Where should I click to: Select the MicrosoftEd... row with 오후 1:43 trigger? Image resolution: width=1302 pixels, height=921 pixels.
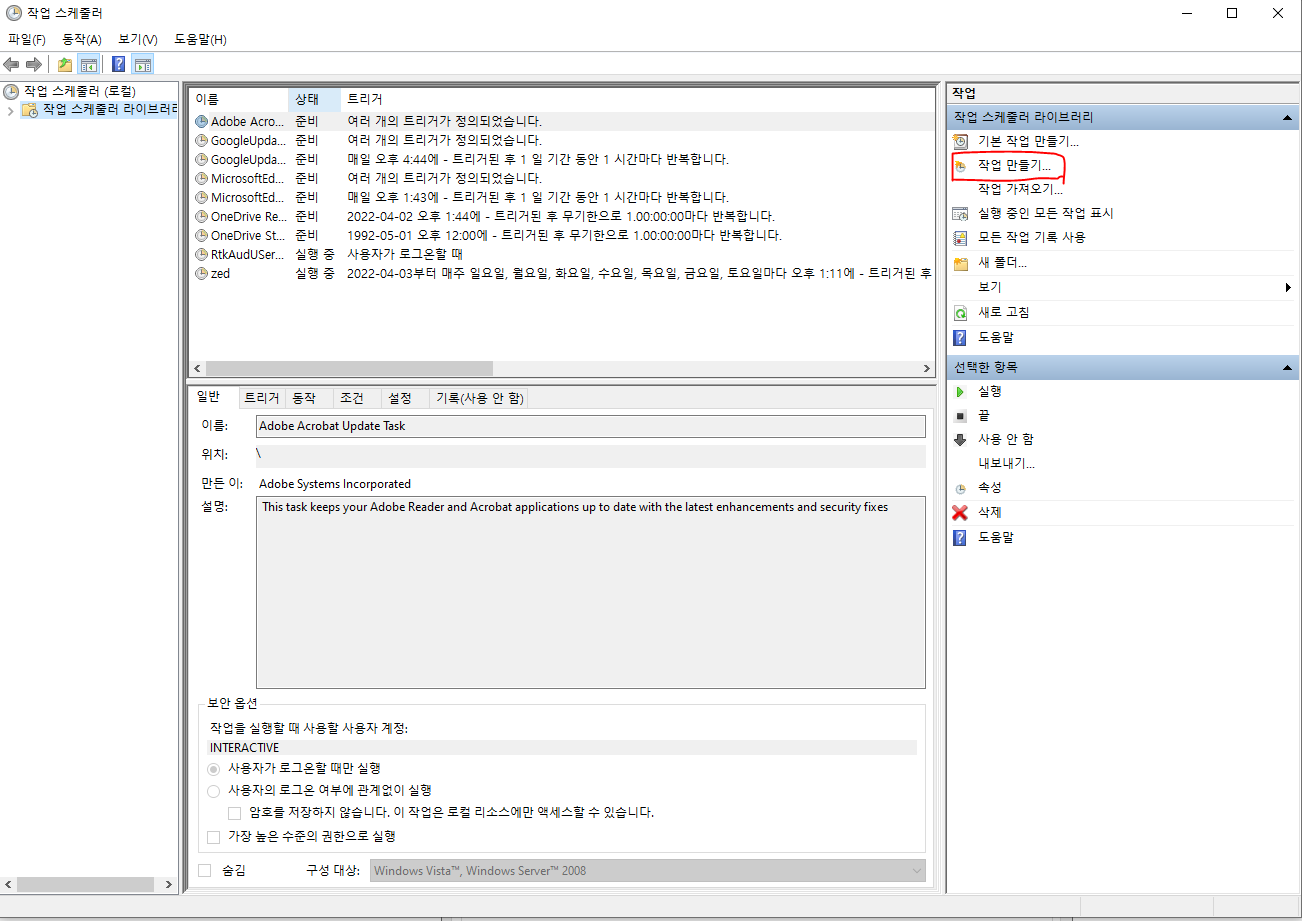[x=562, y=197]
